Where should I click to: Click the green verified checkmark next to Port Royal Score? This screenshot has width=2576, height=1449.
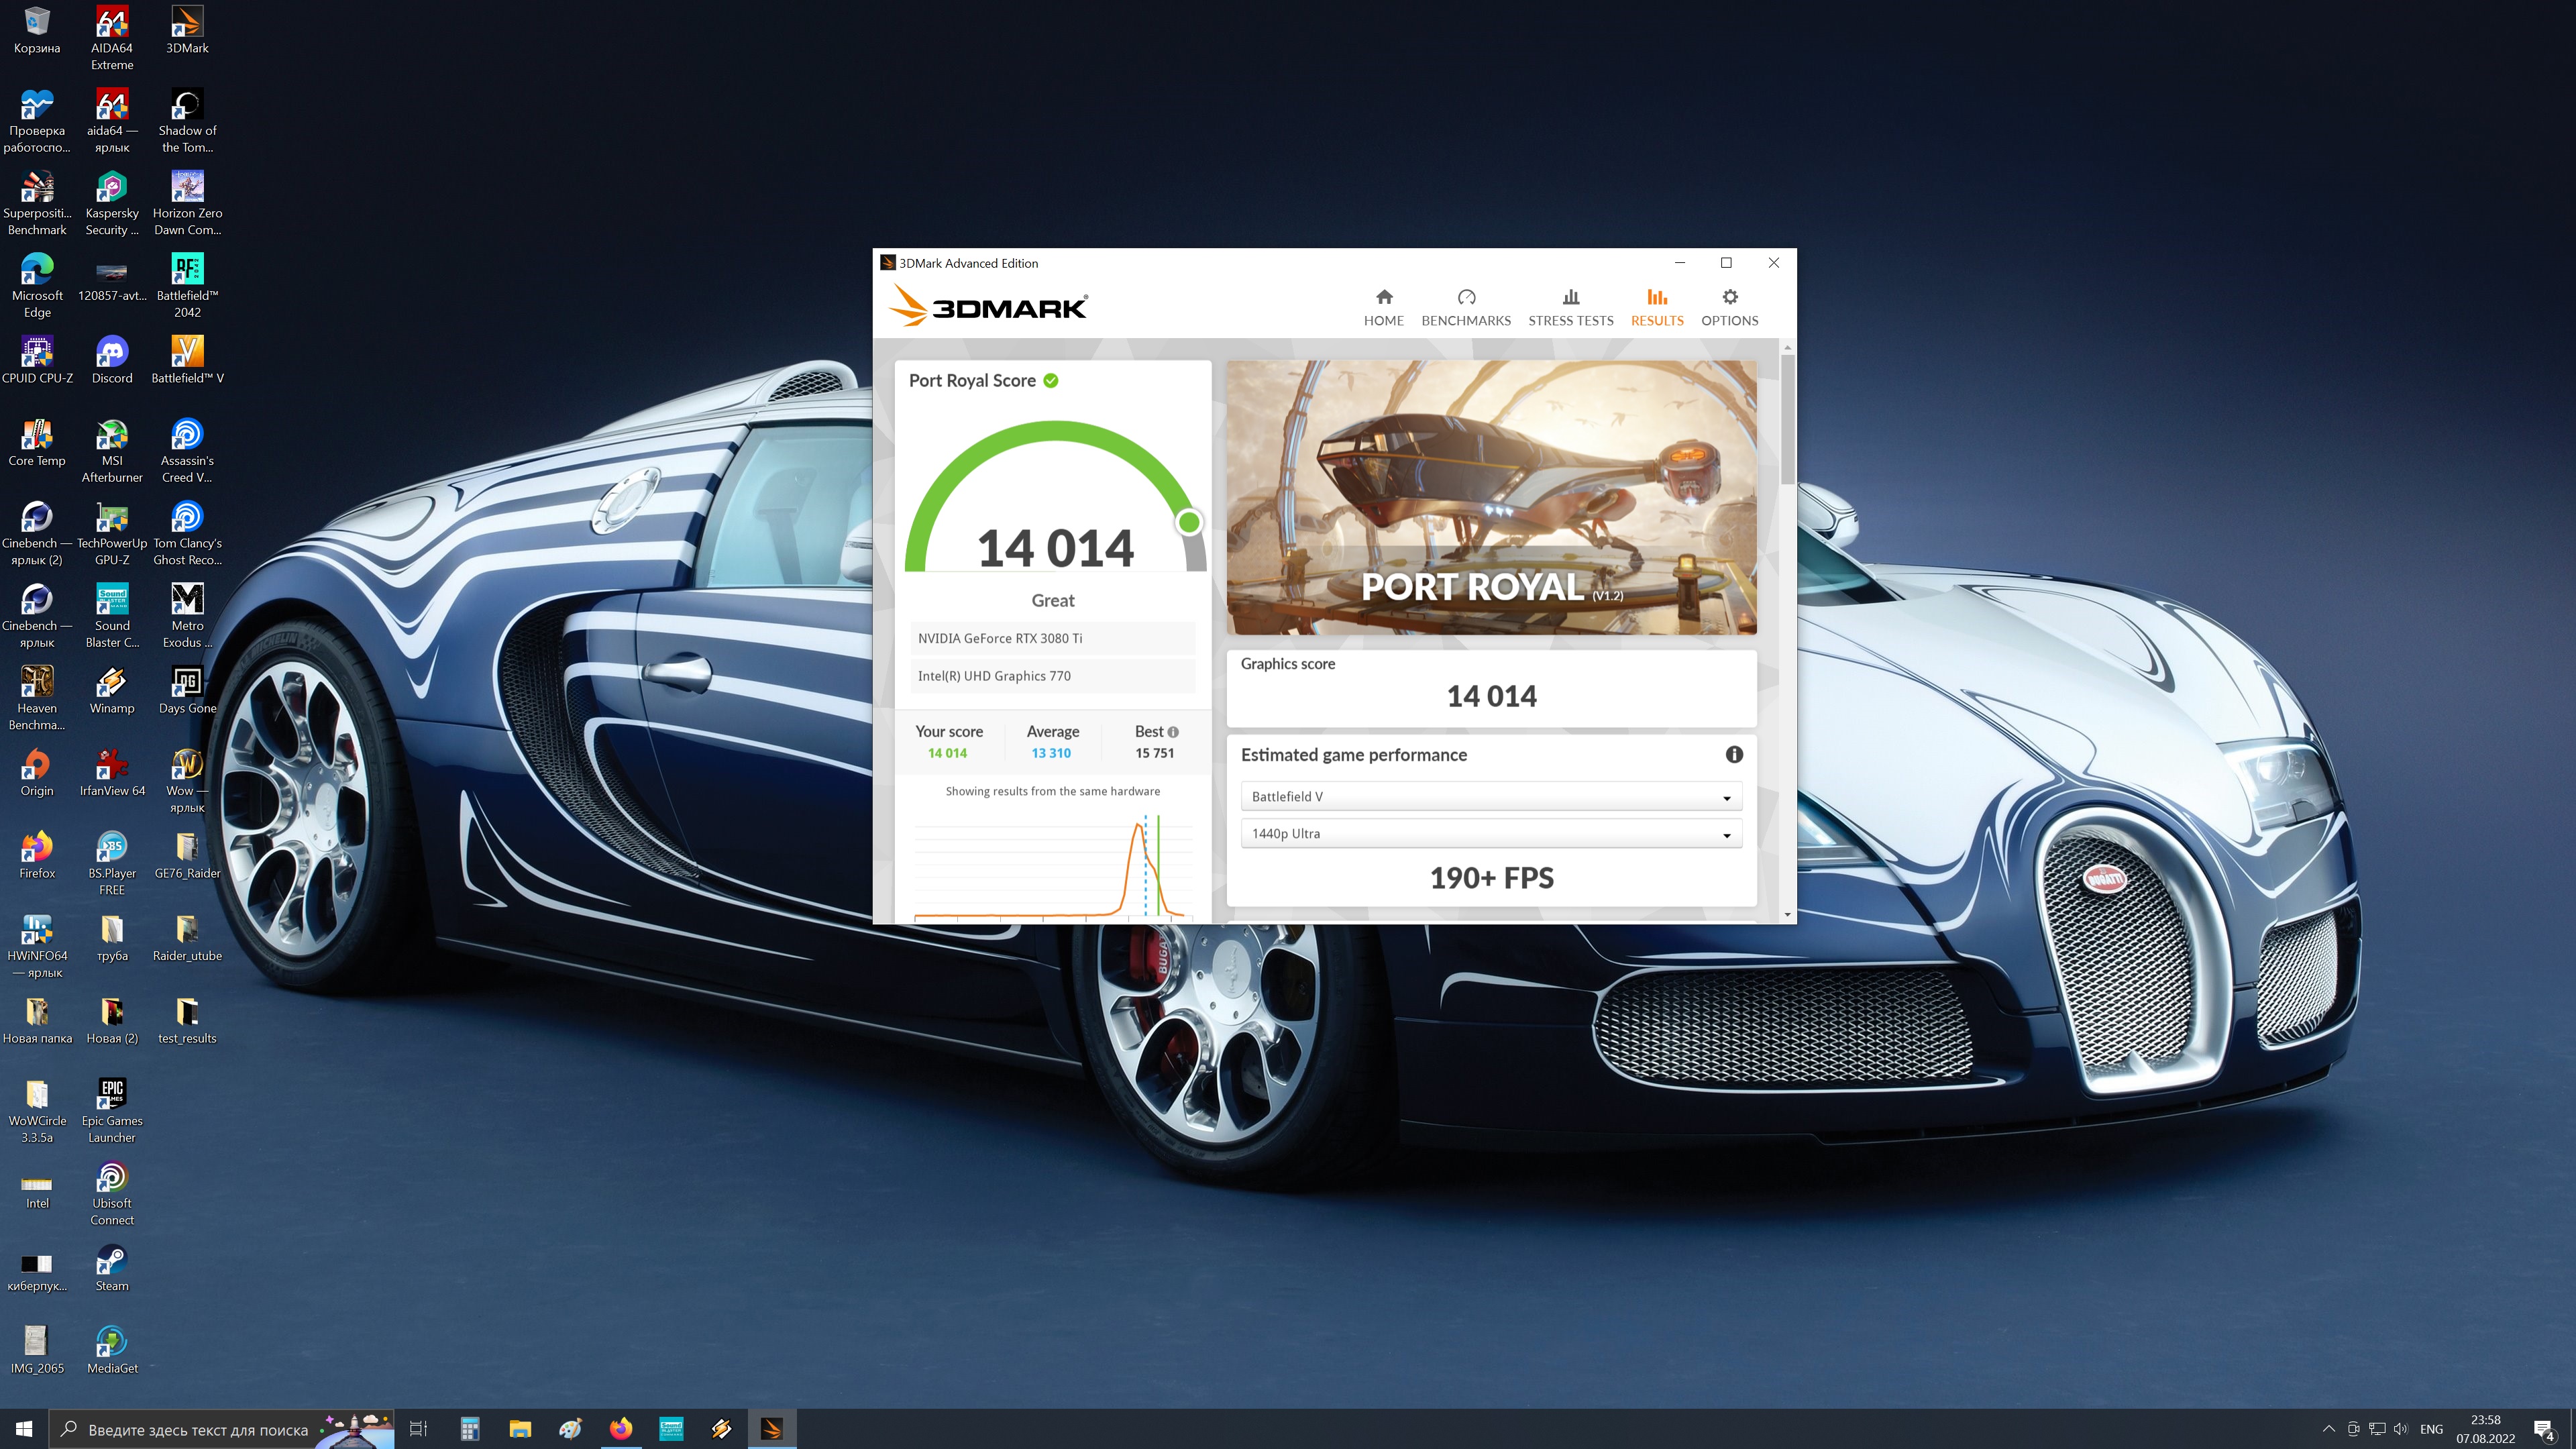(x=1051, y=381)
